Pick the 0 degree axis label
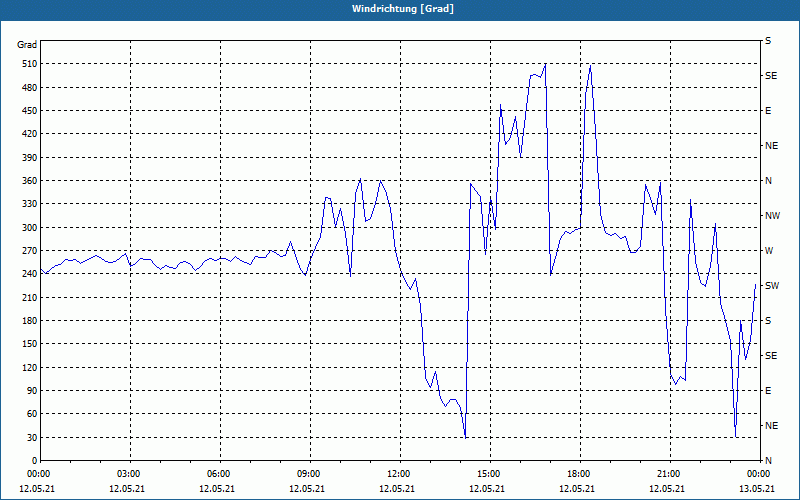 34,461
